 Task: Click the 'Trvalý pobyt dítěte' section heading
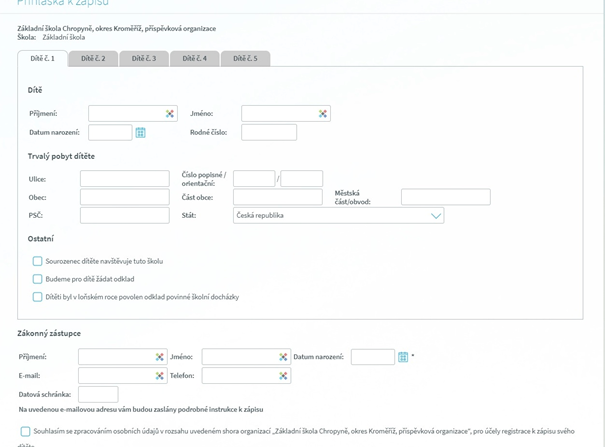[x=61, y=157]
